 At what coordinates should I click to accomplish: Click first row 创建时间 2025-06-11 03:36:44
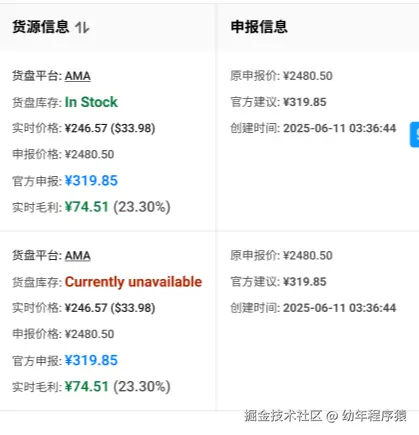tap(339, 128)
